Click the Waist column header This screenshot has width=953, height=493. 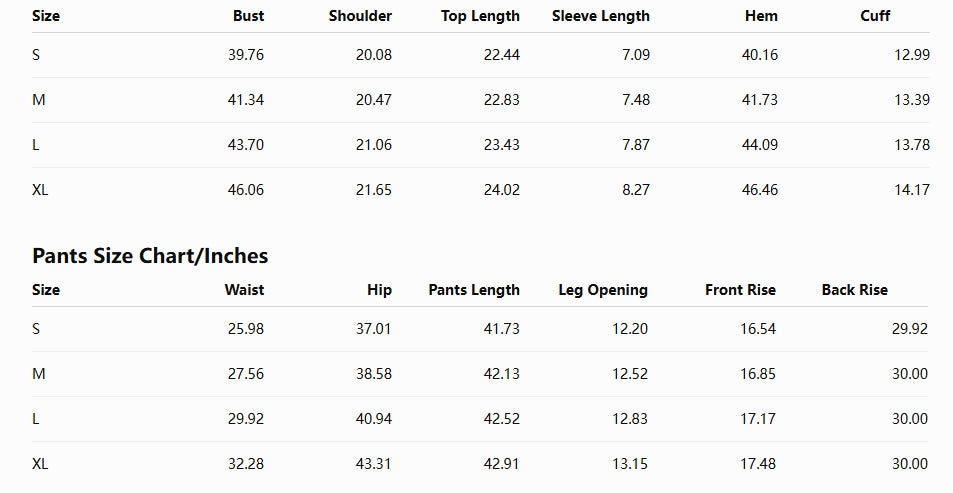(x=244, y=290)
